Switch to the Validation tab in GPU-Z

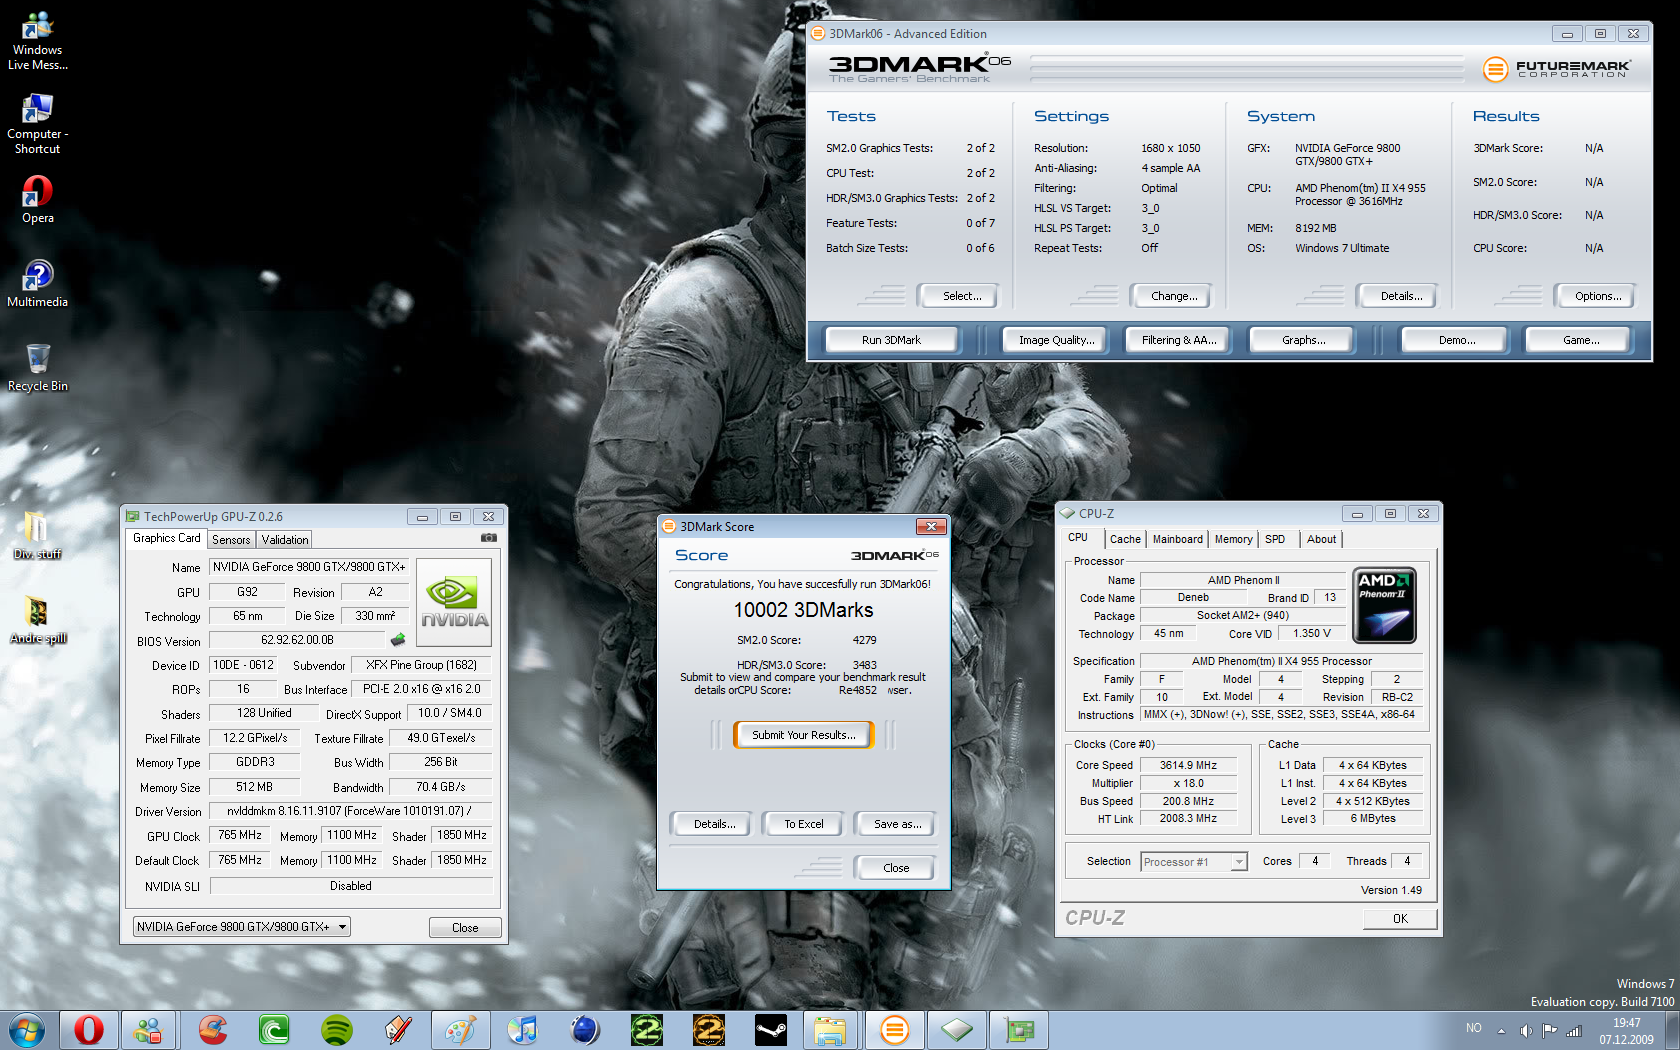point(285,540)
